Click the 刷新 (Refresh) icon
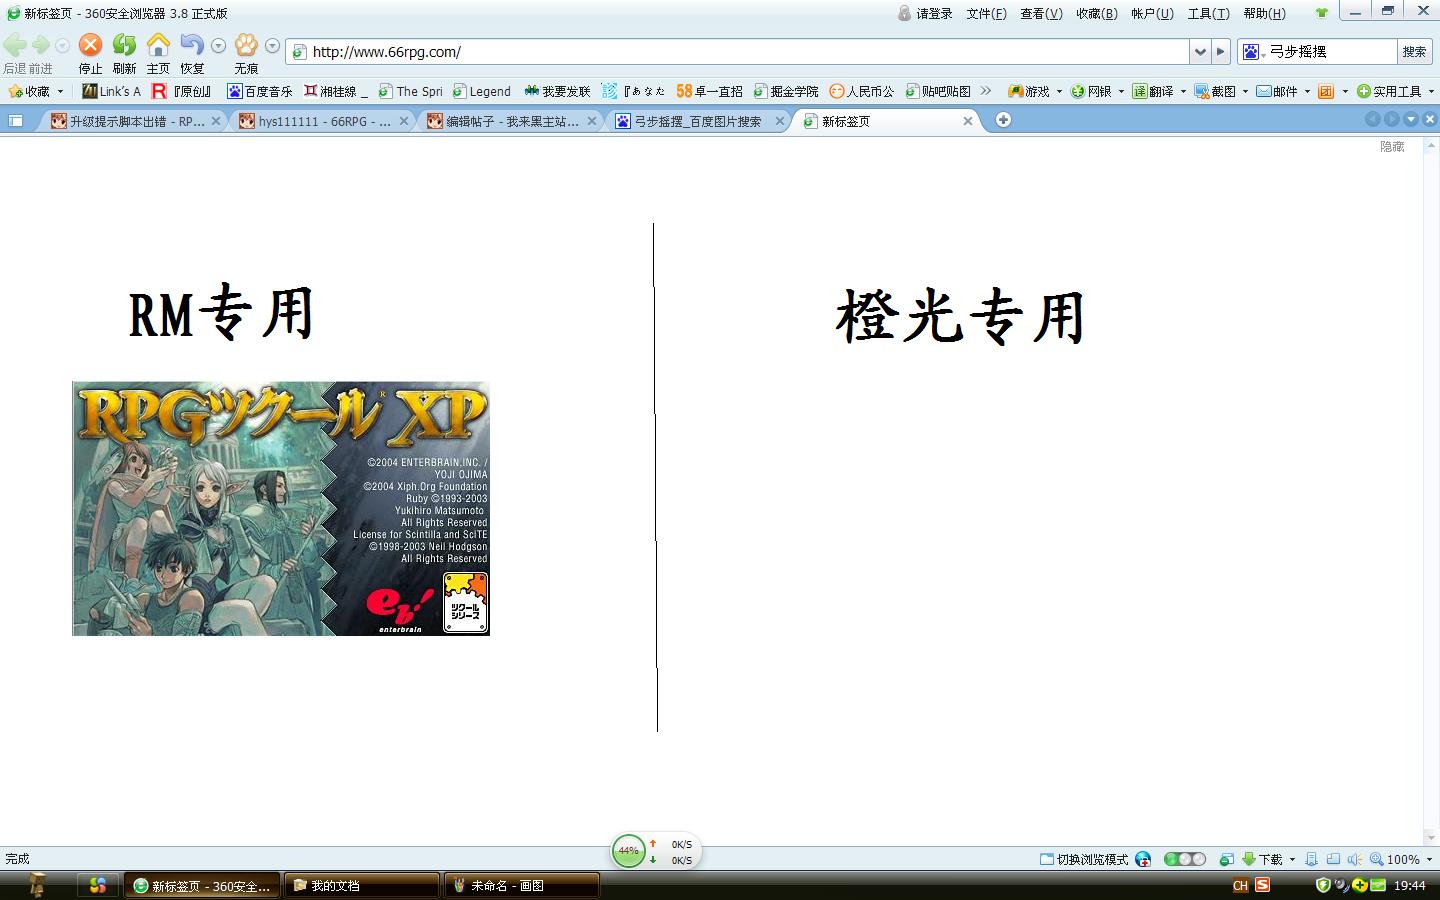The height and width of the screenshot is (900, 1440). point(124,45)
